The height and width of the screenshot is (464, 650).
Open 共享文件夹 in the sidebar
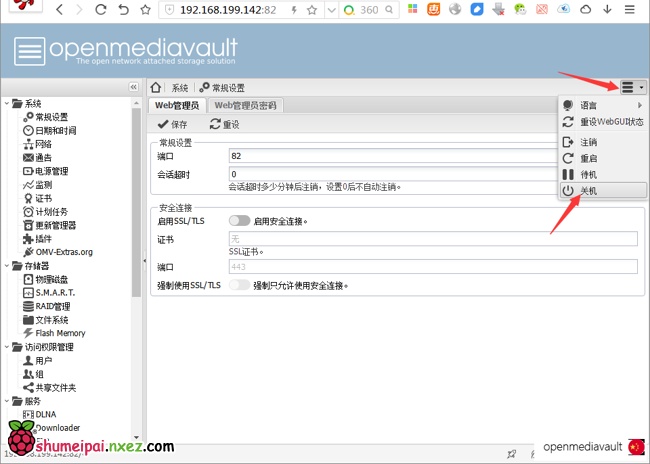coord(55,387)
